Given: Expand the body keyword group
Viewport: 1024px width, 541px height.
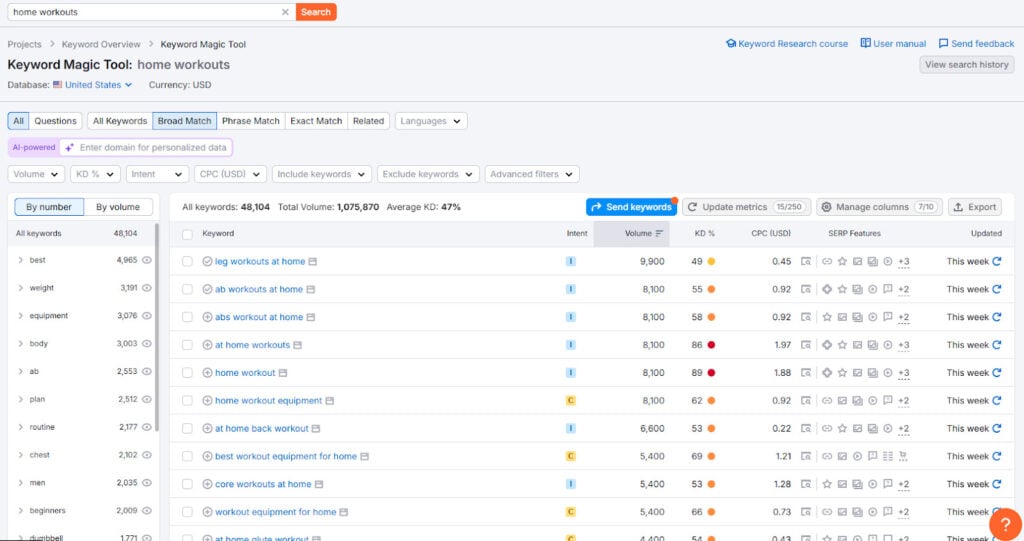Looking at the screenshot, I should point(21,344).
